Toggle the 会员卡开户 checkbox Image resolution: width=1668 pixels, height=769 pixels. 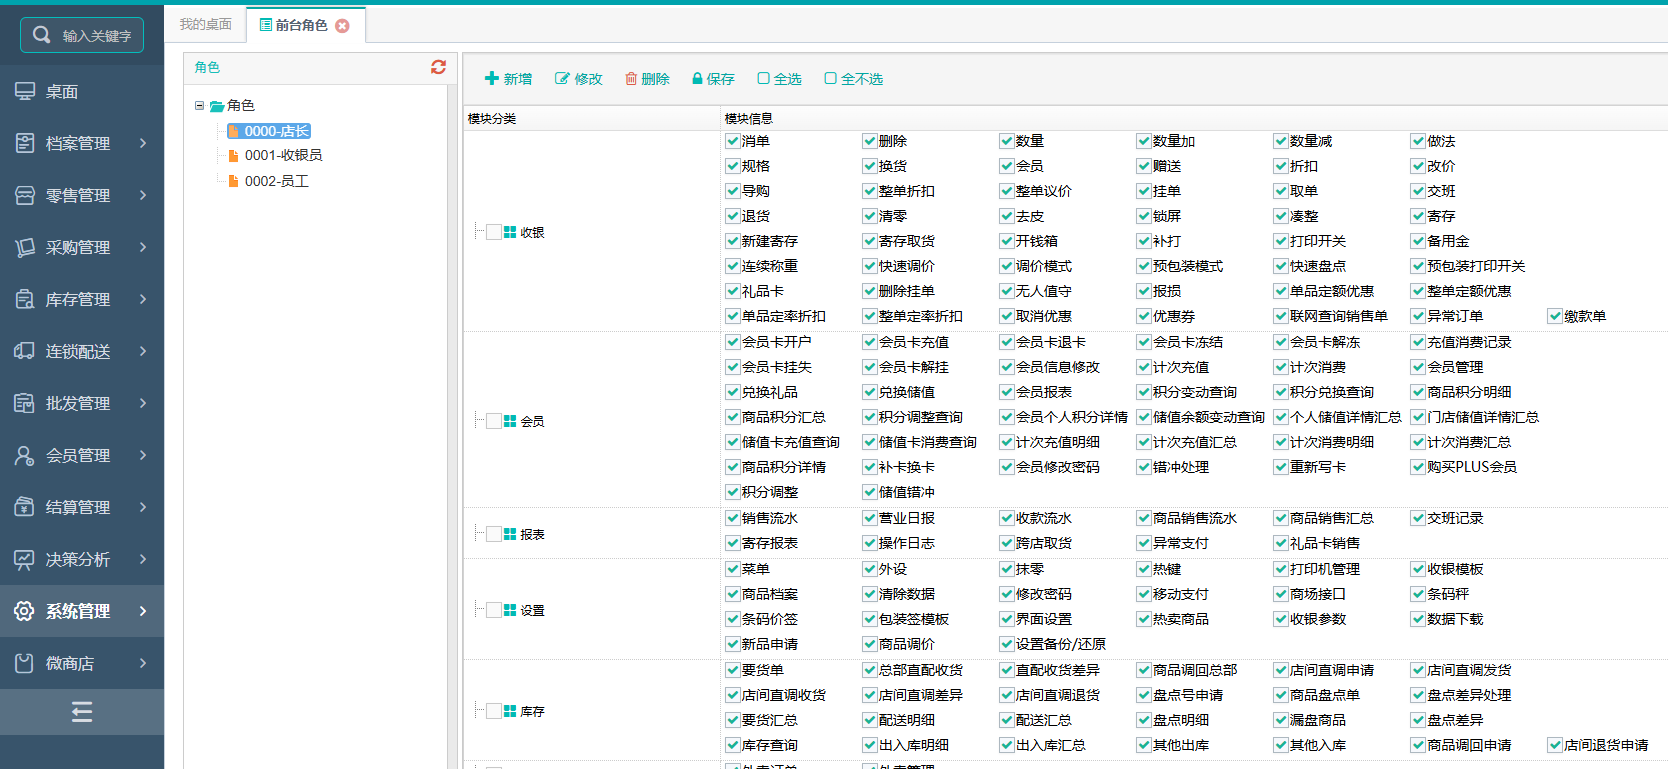[733, 342]
